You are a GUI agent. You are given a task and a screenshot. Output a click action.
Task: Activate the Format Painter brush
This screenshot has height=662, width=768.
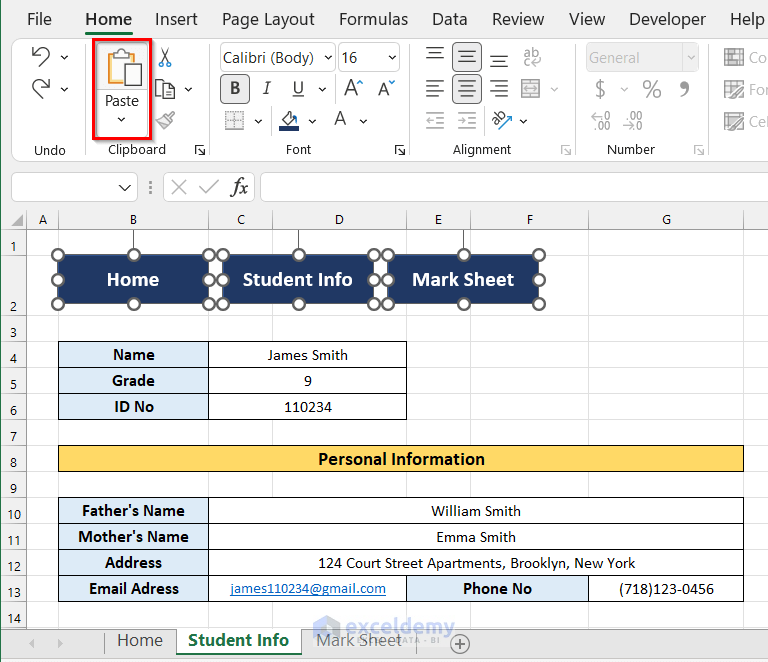(x=165, y=121)
